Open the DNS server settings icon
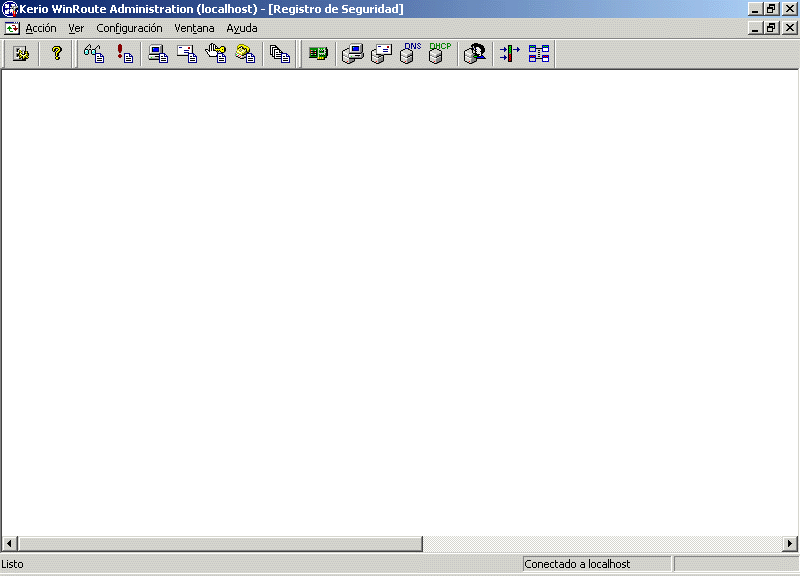The height and width of the screenshot is (576, 800). [x=410, y=53]
